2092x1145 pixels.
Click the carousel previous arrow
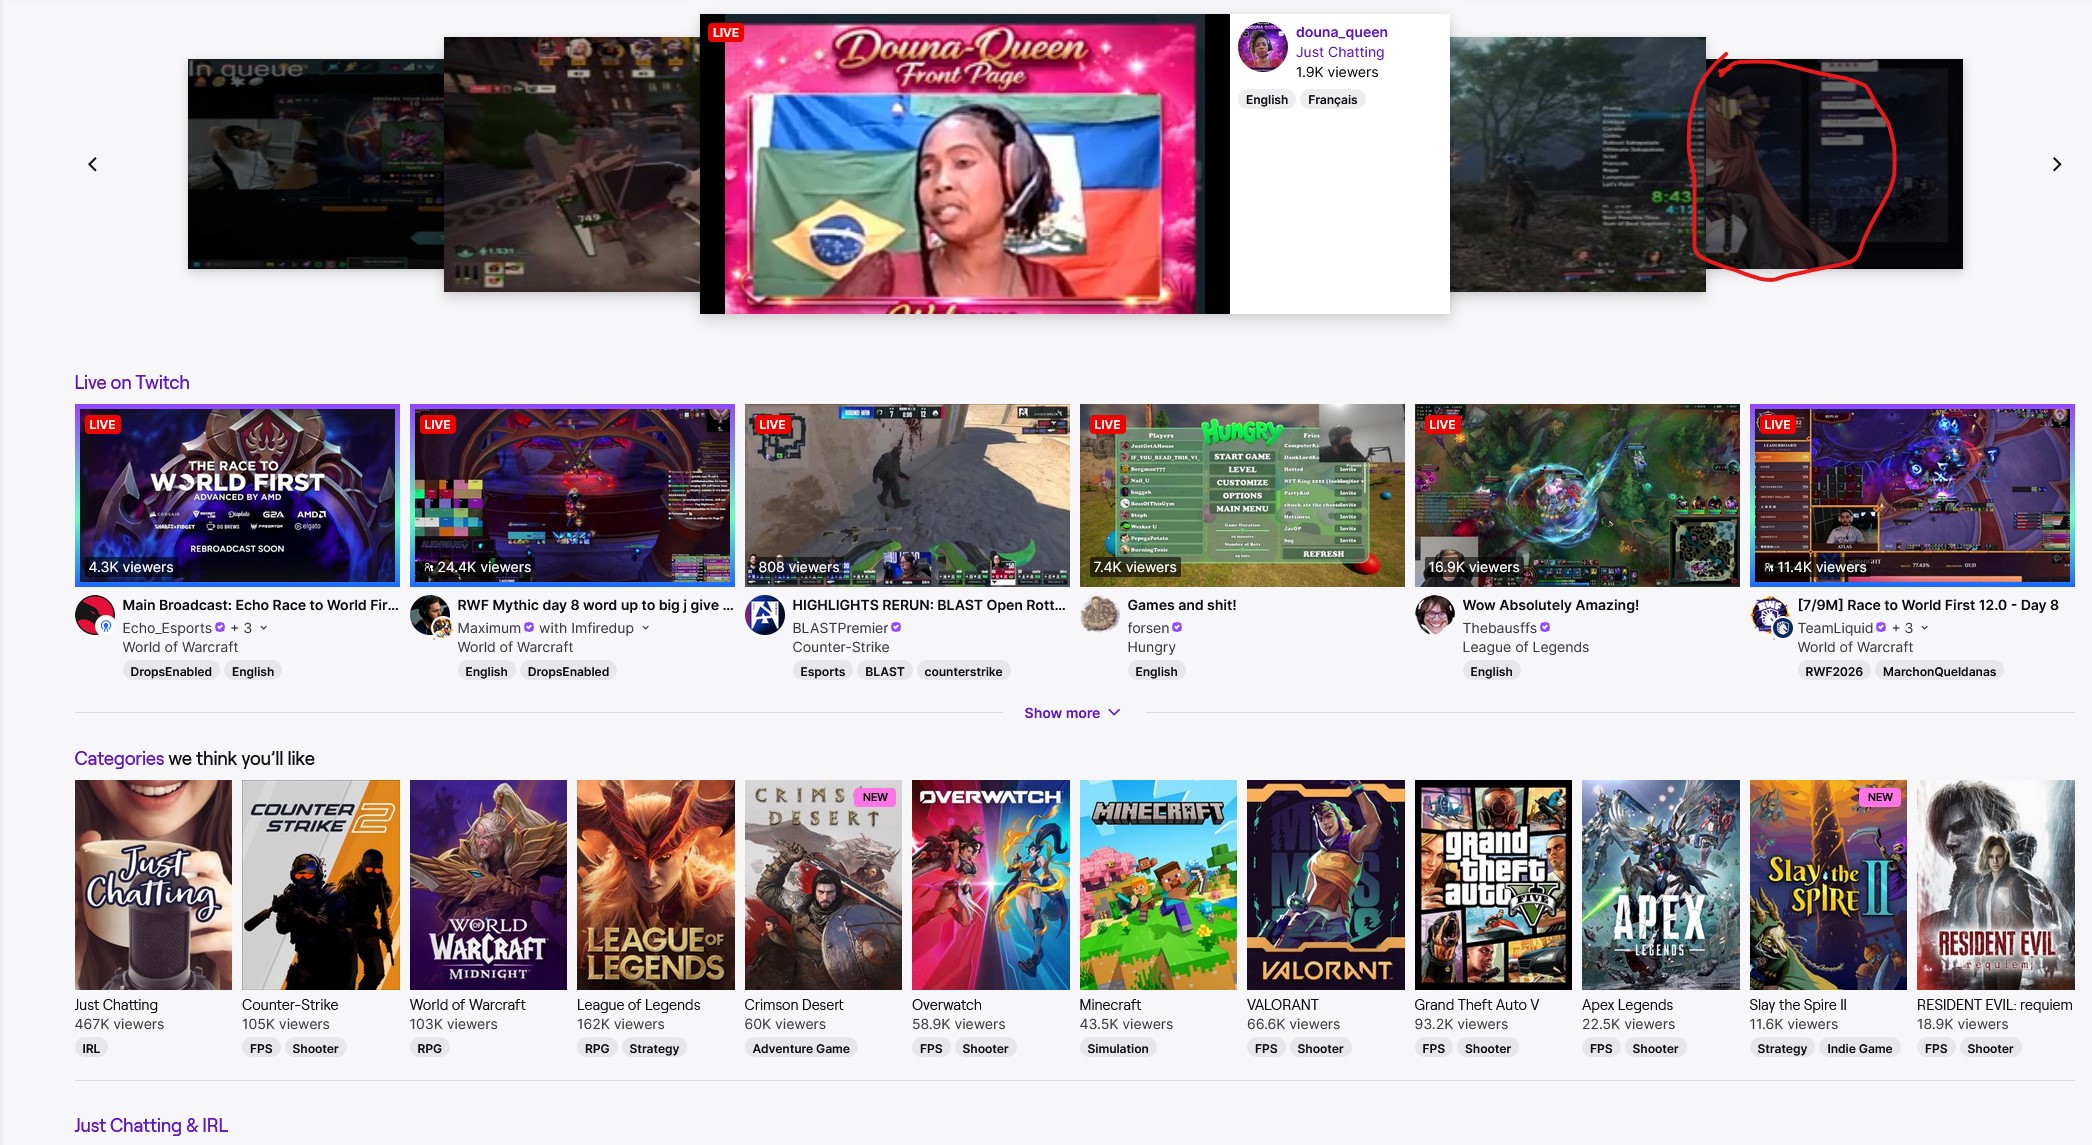[93, 164]
